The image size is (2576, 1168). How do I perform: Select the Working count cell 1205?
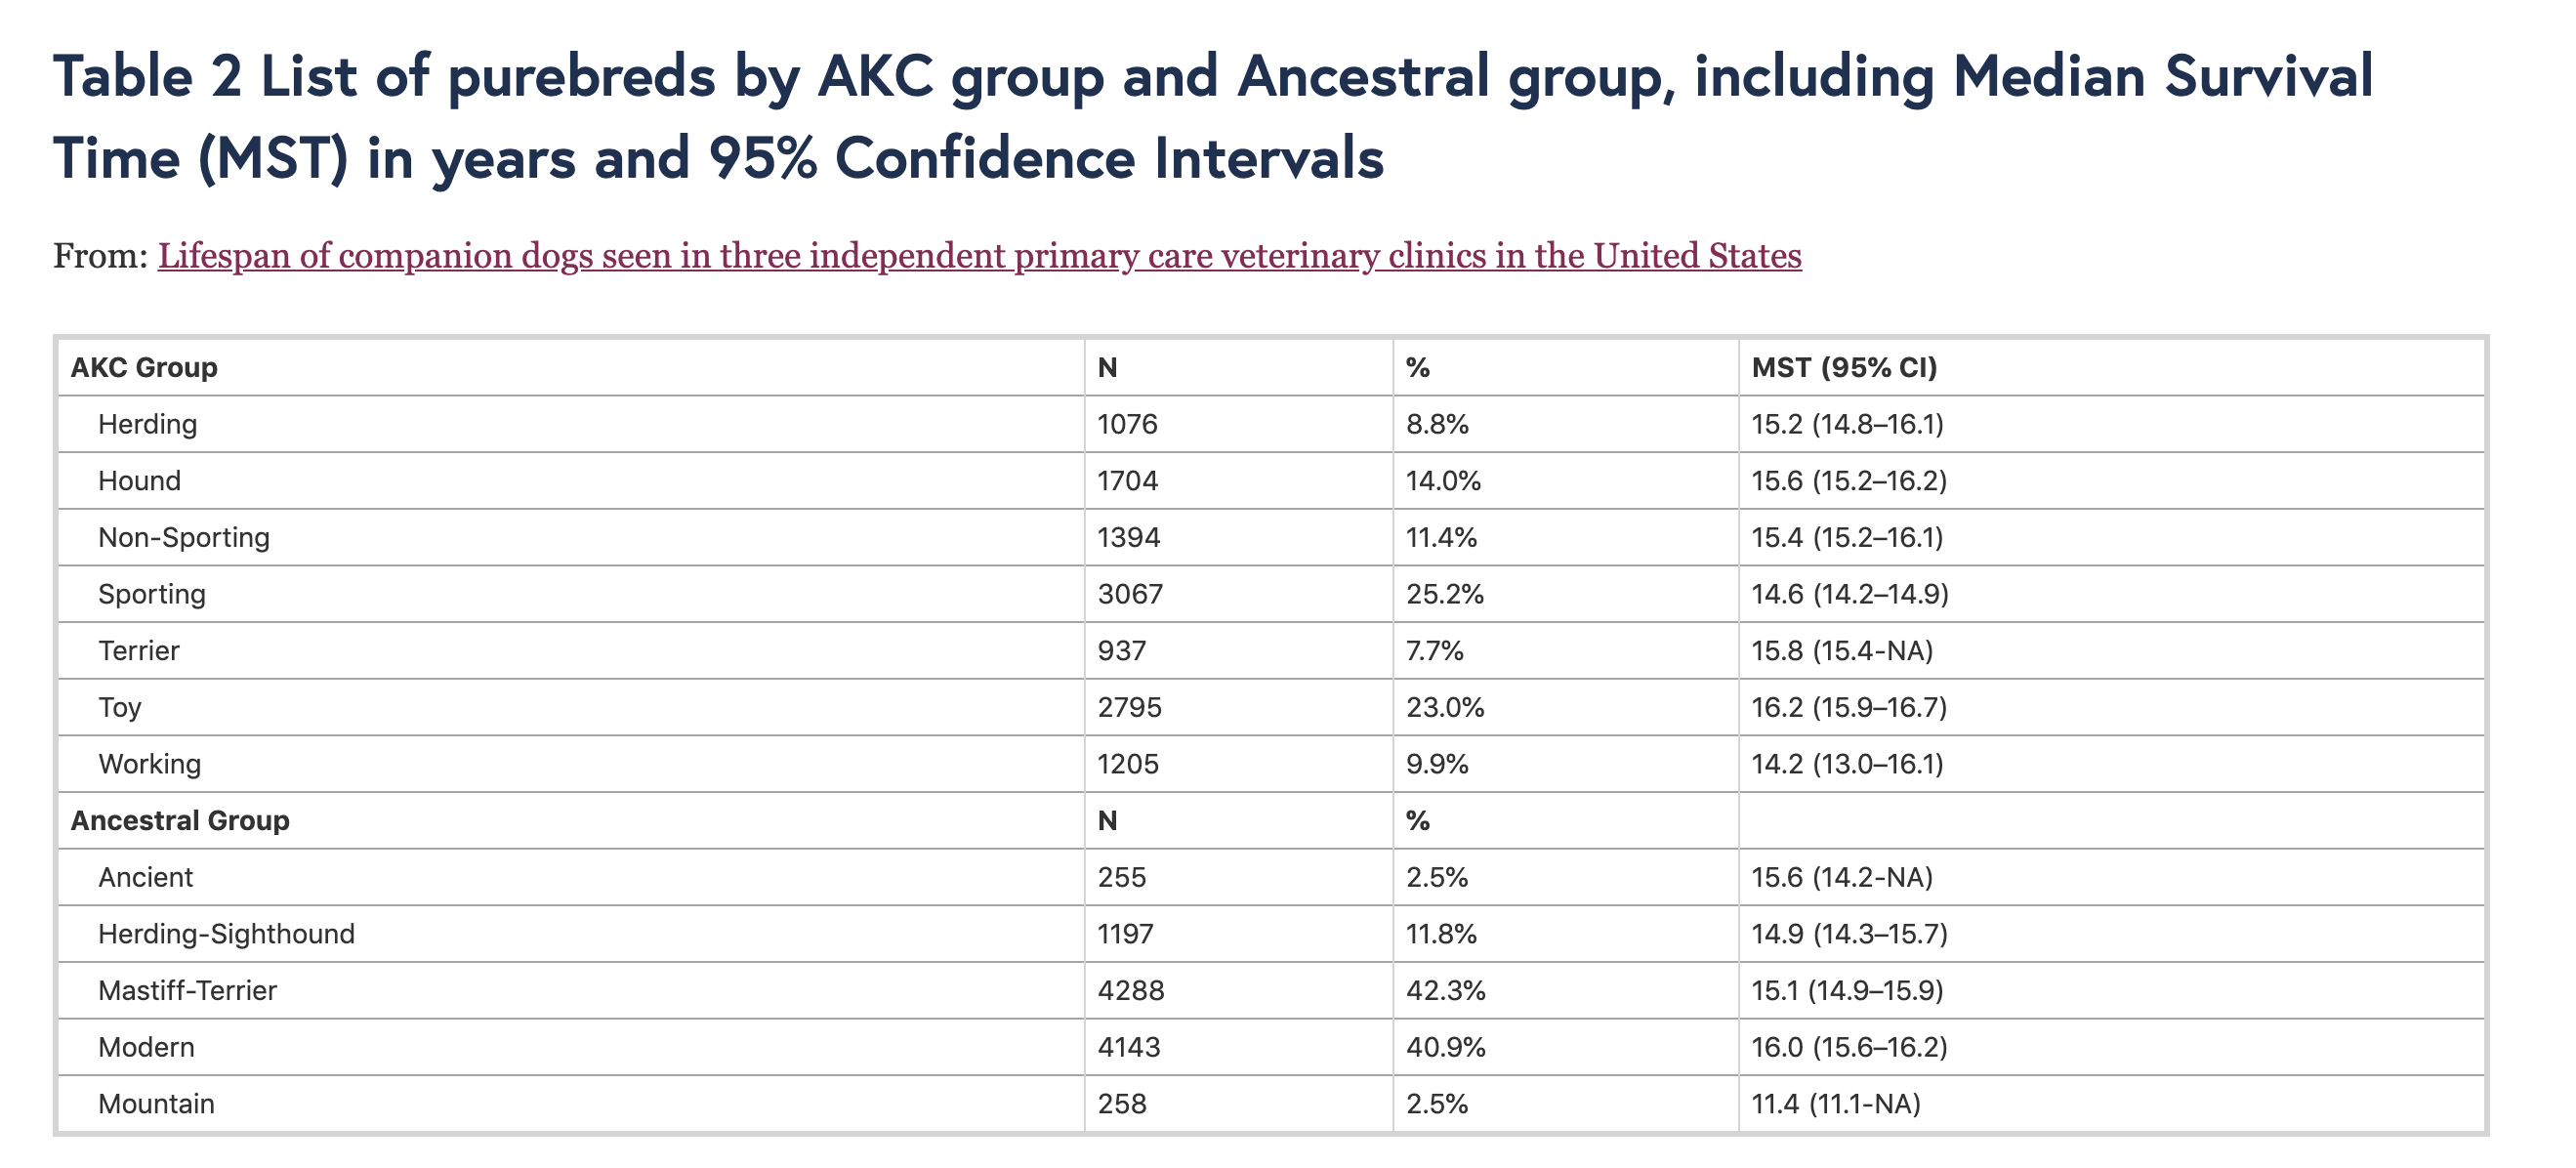click(1128, 764)
